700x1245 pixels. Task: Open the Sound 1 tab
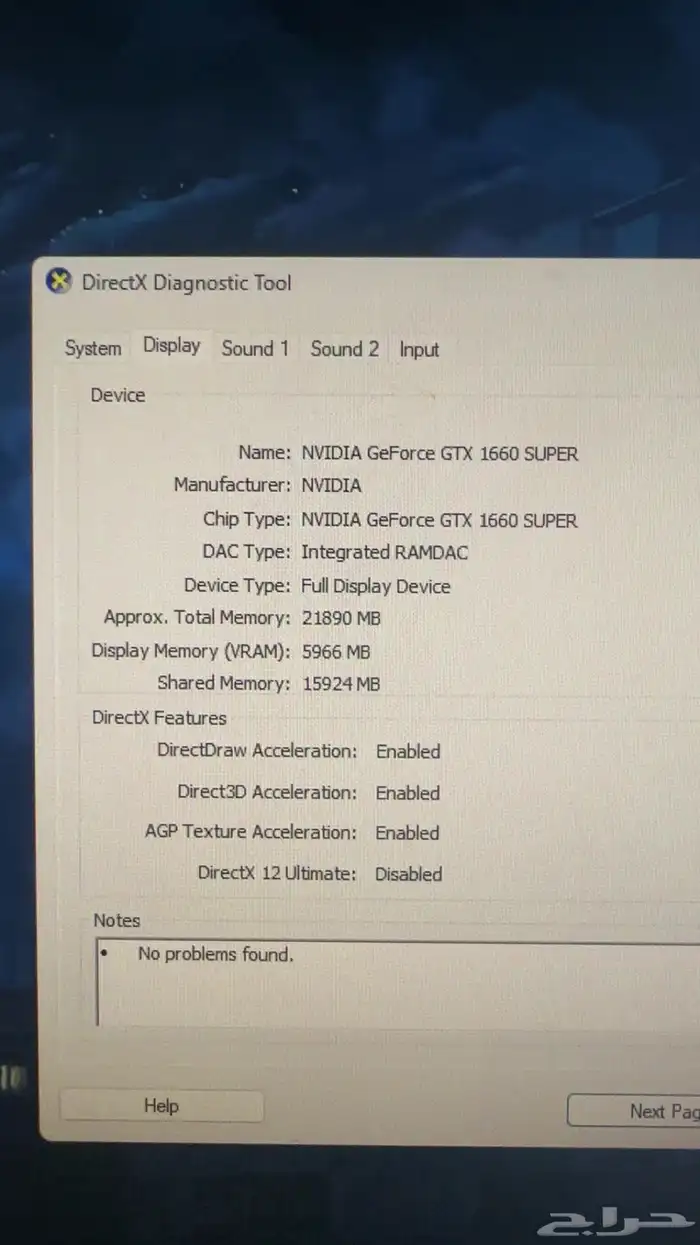pyautogui.click(x=255, y=348)
